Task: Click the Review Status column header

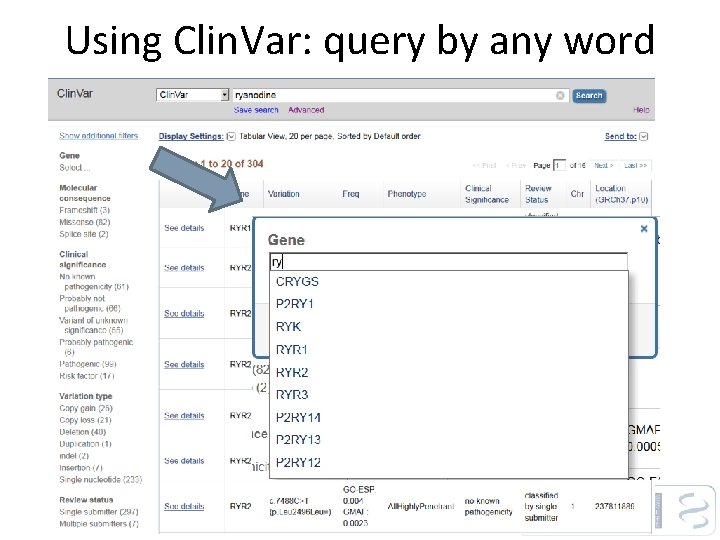Action: (x=538, y=194)
